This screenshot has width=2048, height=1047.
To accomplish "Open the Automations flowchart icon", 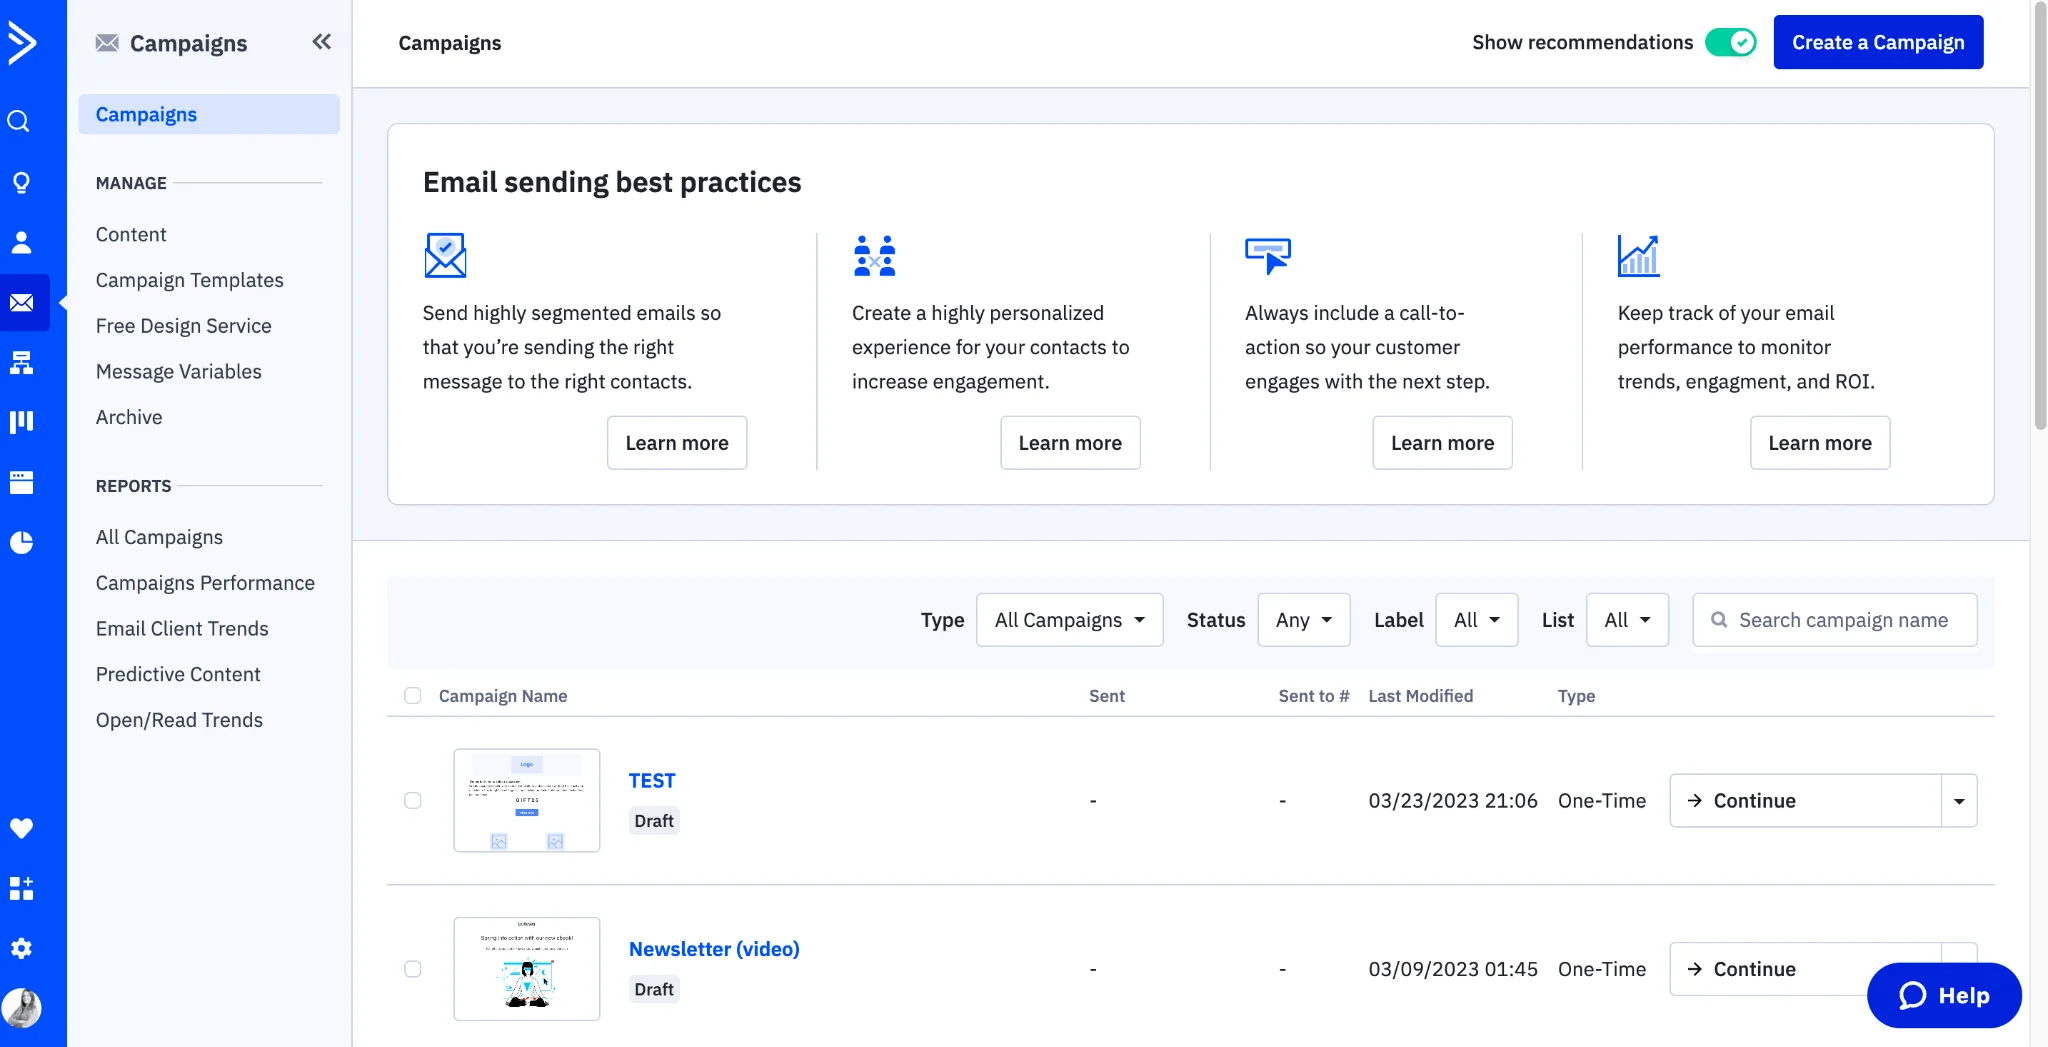I will click(21, 362).
